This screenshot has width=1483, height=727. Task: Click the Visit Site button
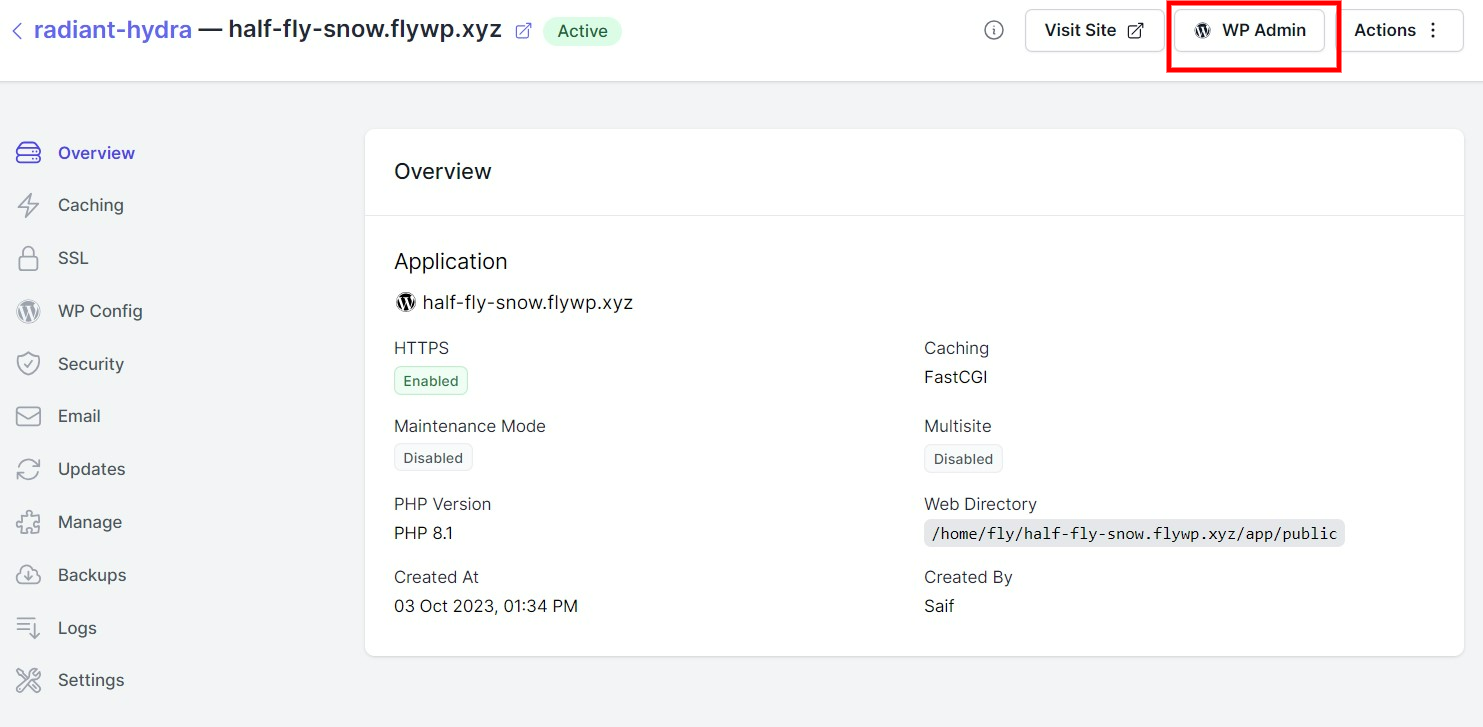[x=1094, y=30]
